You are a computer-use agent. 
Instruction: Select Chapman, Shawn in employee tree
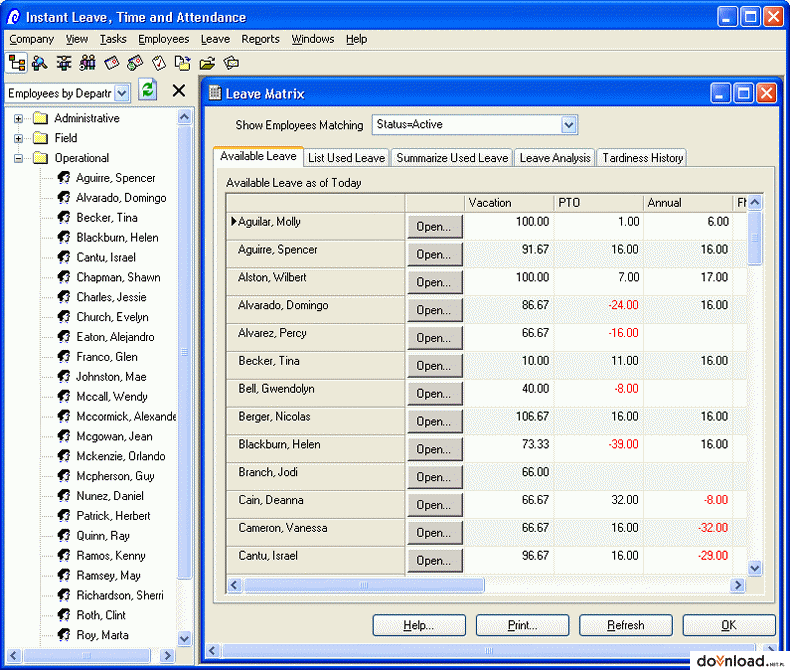coord(118,277)
